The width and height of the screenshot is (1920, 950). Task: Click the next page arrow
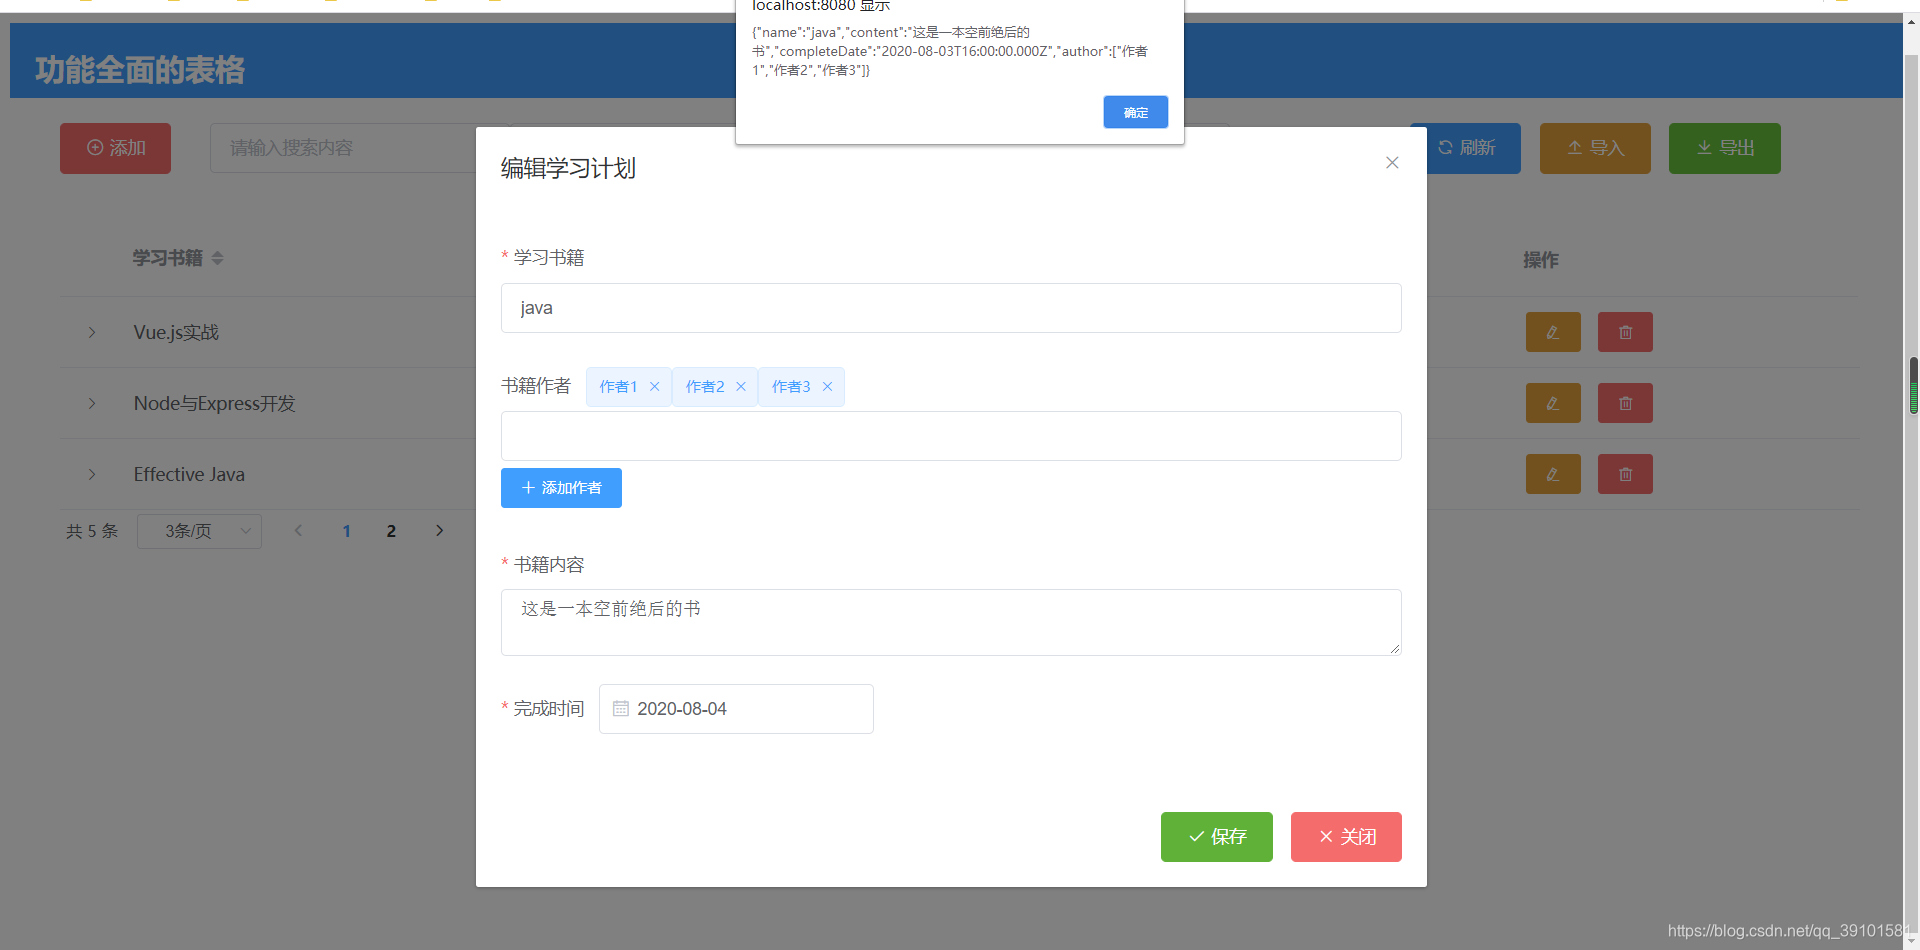pos(439,531)
